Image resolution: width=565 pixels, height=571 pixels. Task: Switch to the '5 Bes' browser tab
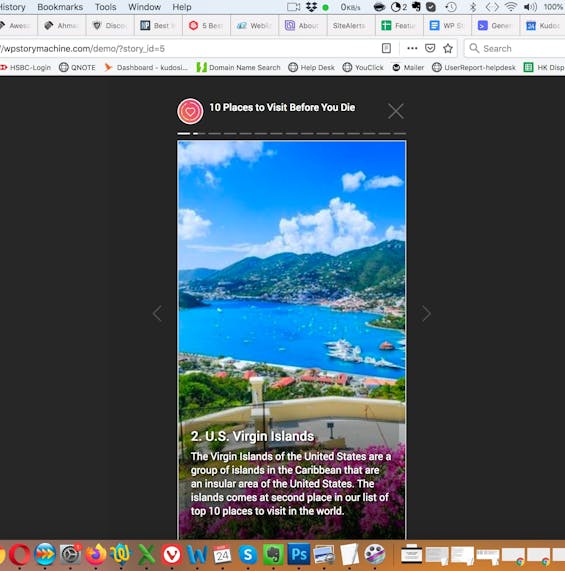(206, 25)
